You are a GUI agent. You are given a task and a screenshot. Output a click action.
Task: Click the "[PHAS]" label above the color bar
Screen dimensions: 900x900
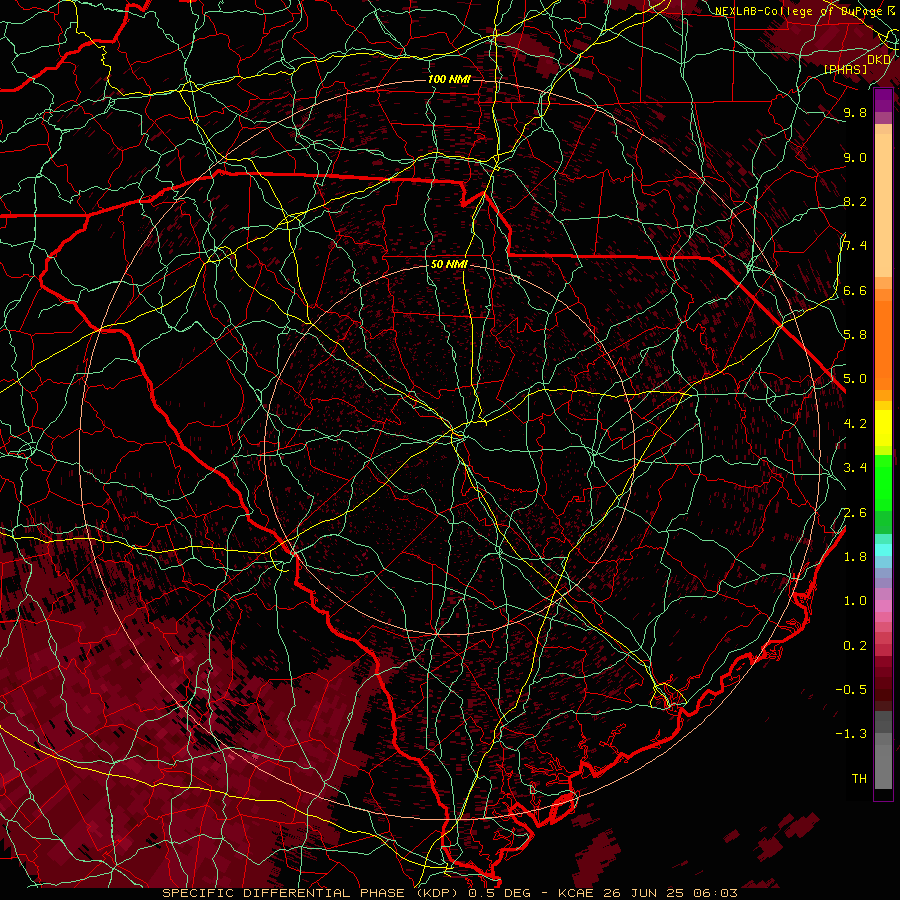(x=845, y=69)
